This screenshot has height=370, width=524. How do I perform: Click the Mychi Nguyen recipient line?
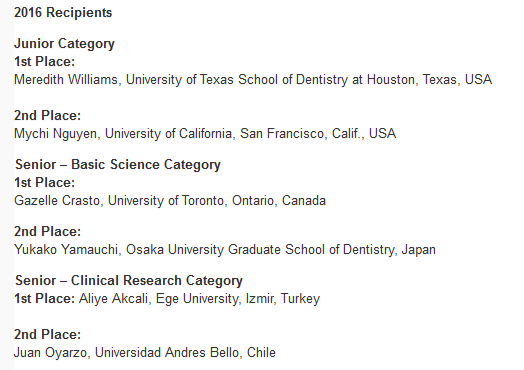pos(205,134)
